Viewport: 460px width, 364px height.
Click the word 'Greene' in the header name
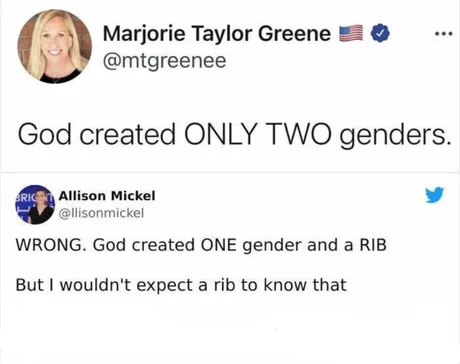[x=294, y=33]
